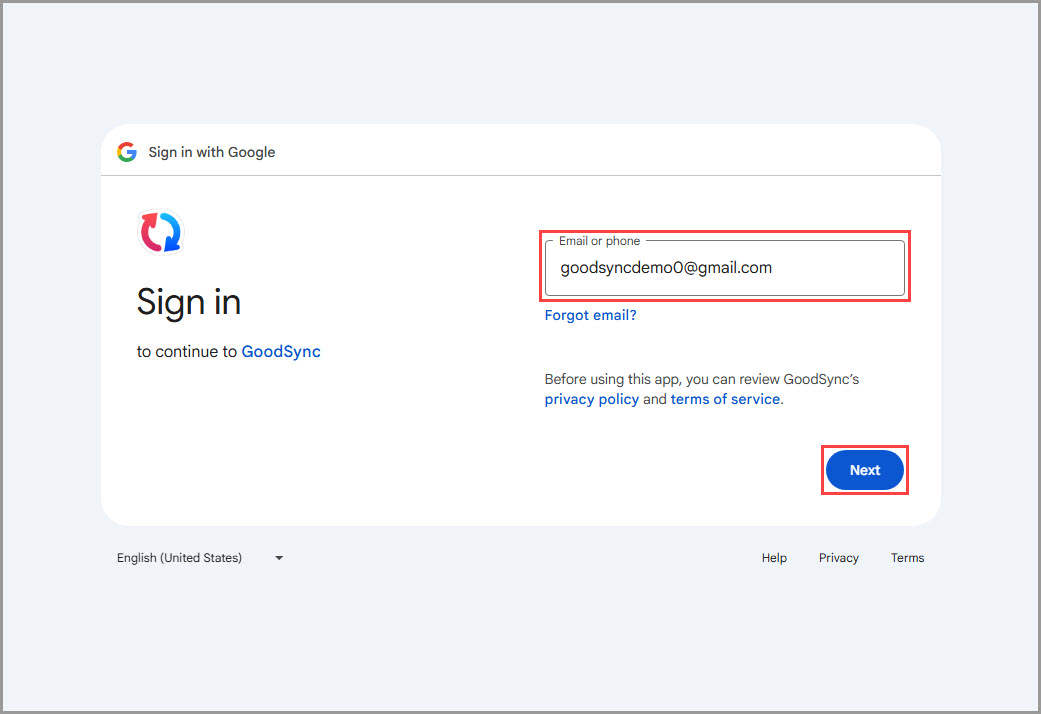1041x714 pixels.
Task: Open the Privacy footer link
Action: [x=839, y=558]
